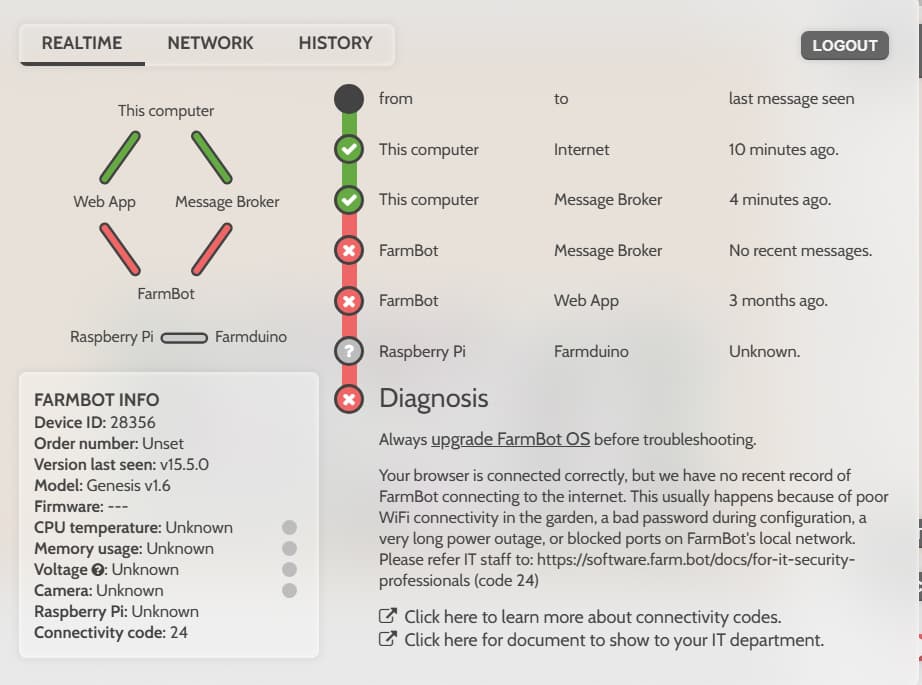Open link to learn about connectivity codes
This screenshot has width=922, height=685.
[x=592, y=617]
